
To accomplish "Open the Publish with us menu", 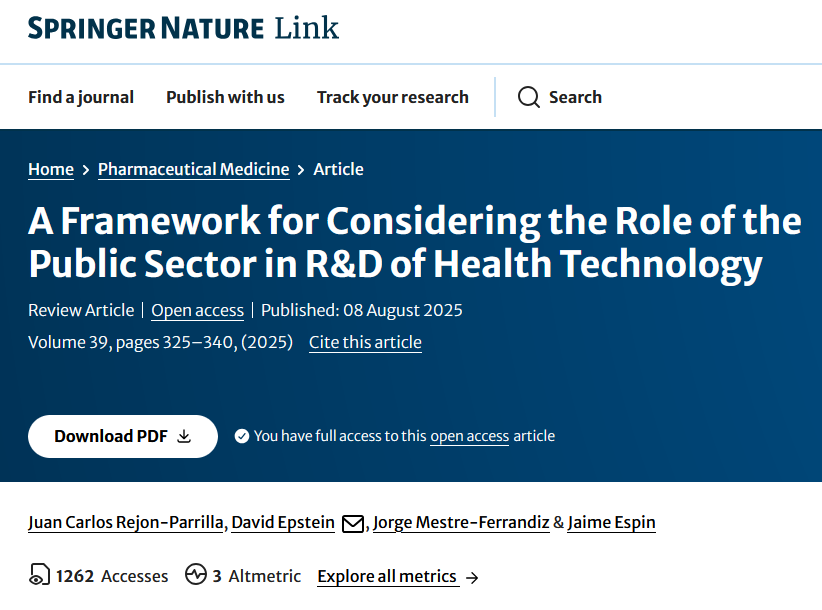I will pyautogui.click(x=225, y=97).
